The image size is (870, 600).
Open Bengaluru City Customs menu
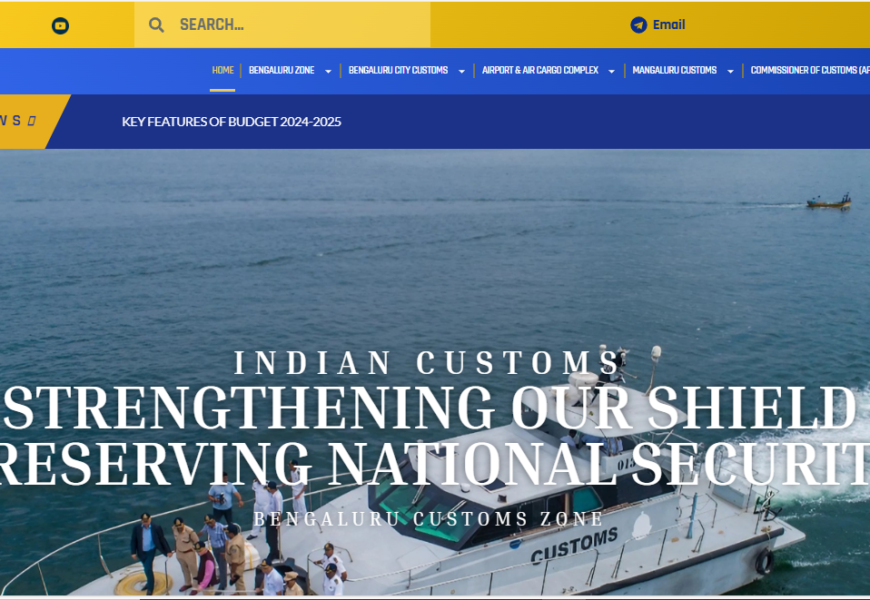click(x=398, y=70)
